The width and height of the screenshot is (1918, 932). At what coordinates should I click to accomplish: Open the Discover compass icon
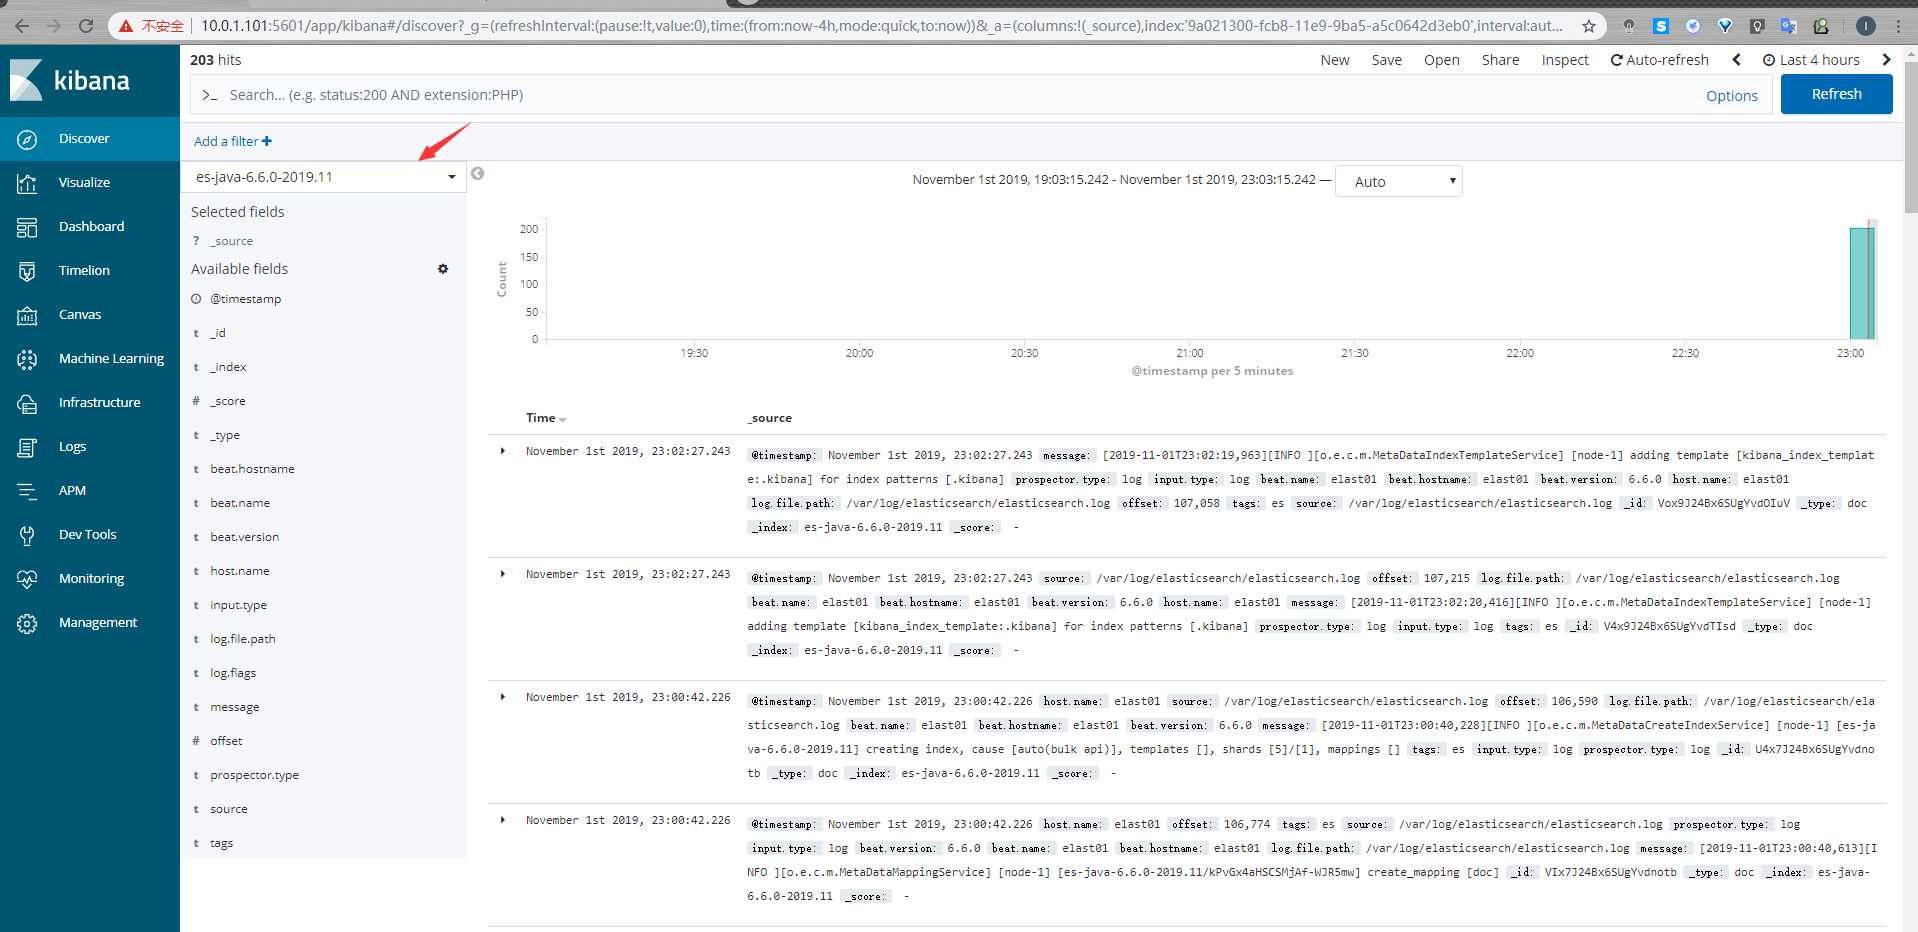click(x=27, y=139)
